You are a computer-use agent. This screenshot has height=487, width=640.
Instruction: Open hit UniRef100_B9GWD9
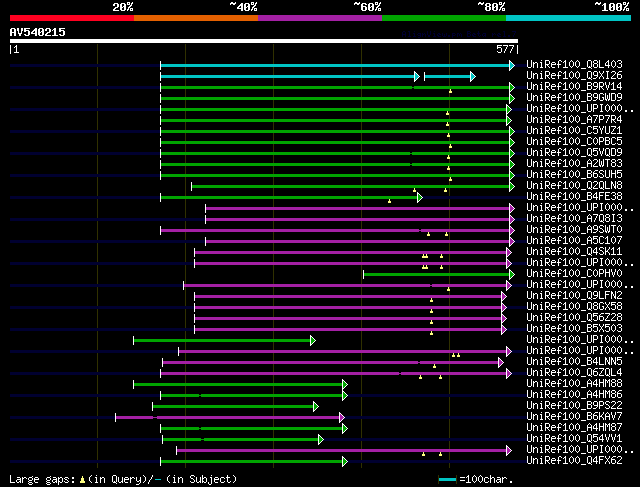click(x=574, y=98)
